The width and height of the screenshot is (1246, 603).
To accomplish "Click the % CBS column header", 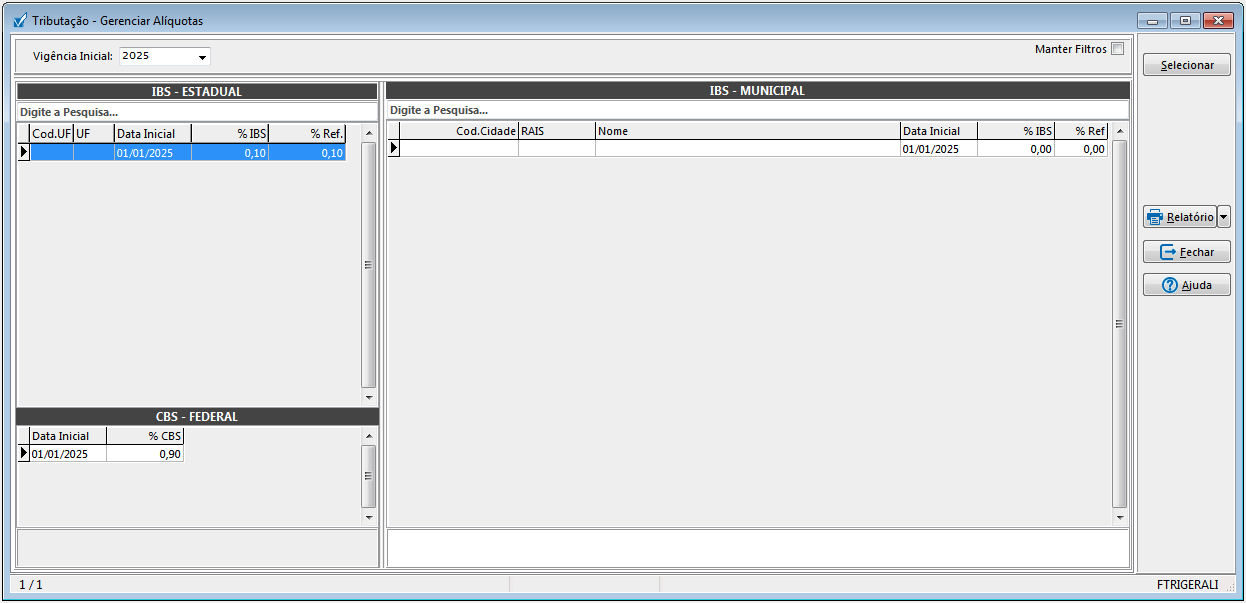I will click(x=145, y=436).
